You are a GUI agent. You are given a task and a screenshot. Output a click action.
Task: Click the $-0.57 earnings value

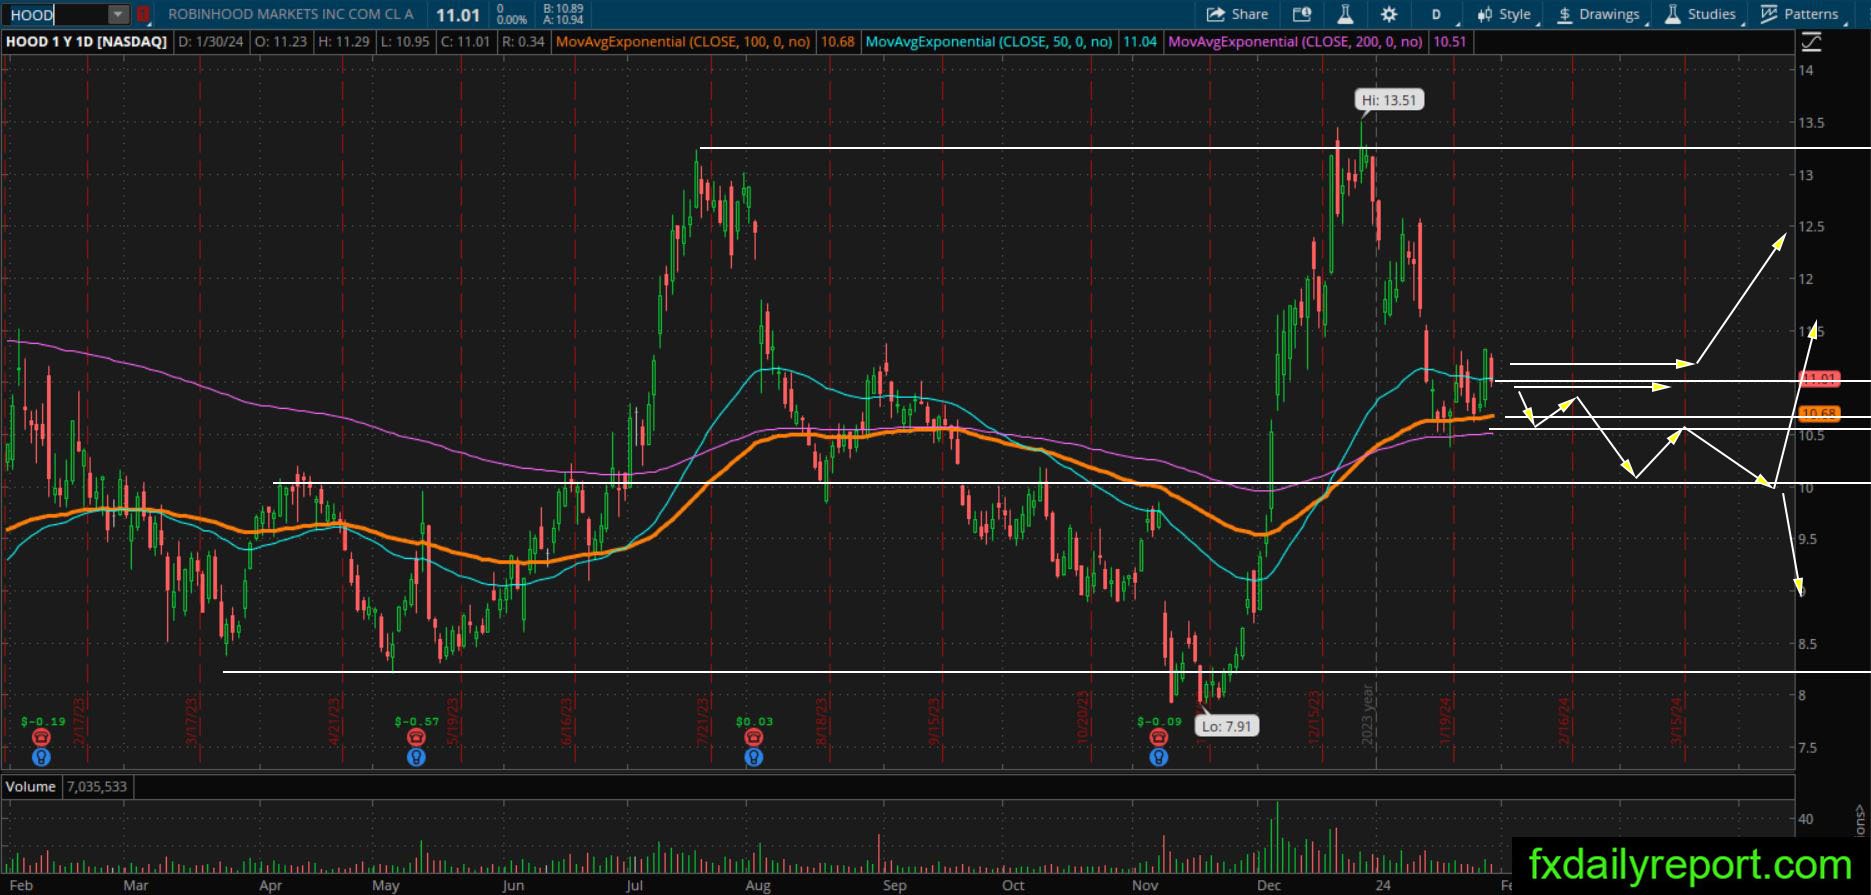[x=417, y=721]
